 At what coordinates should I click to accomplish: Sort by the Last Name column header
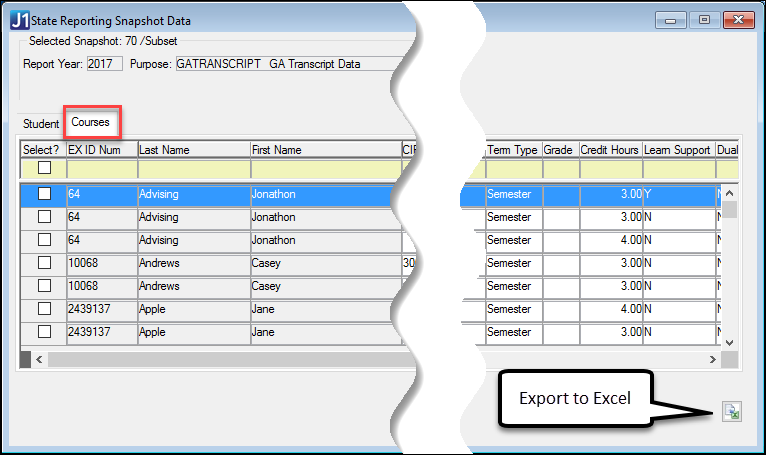(x=194, y=150)
